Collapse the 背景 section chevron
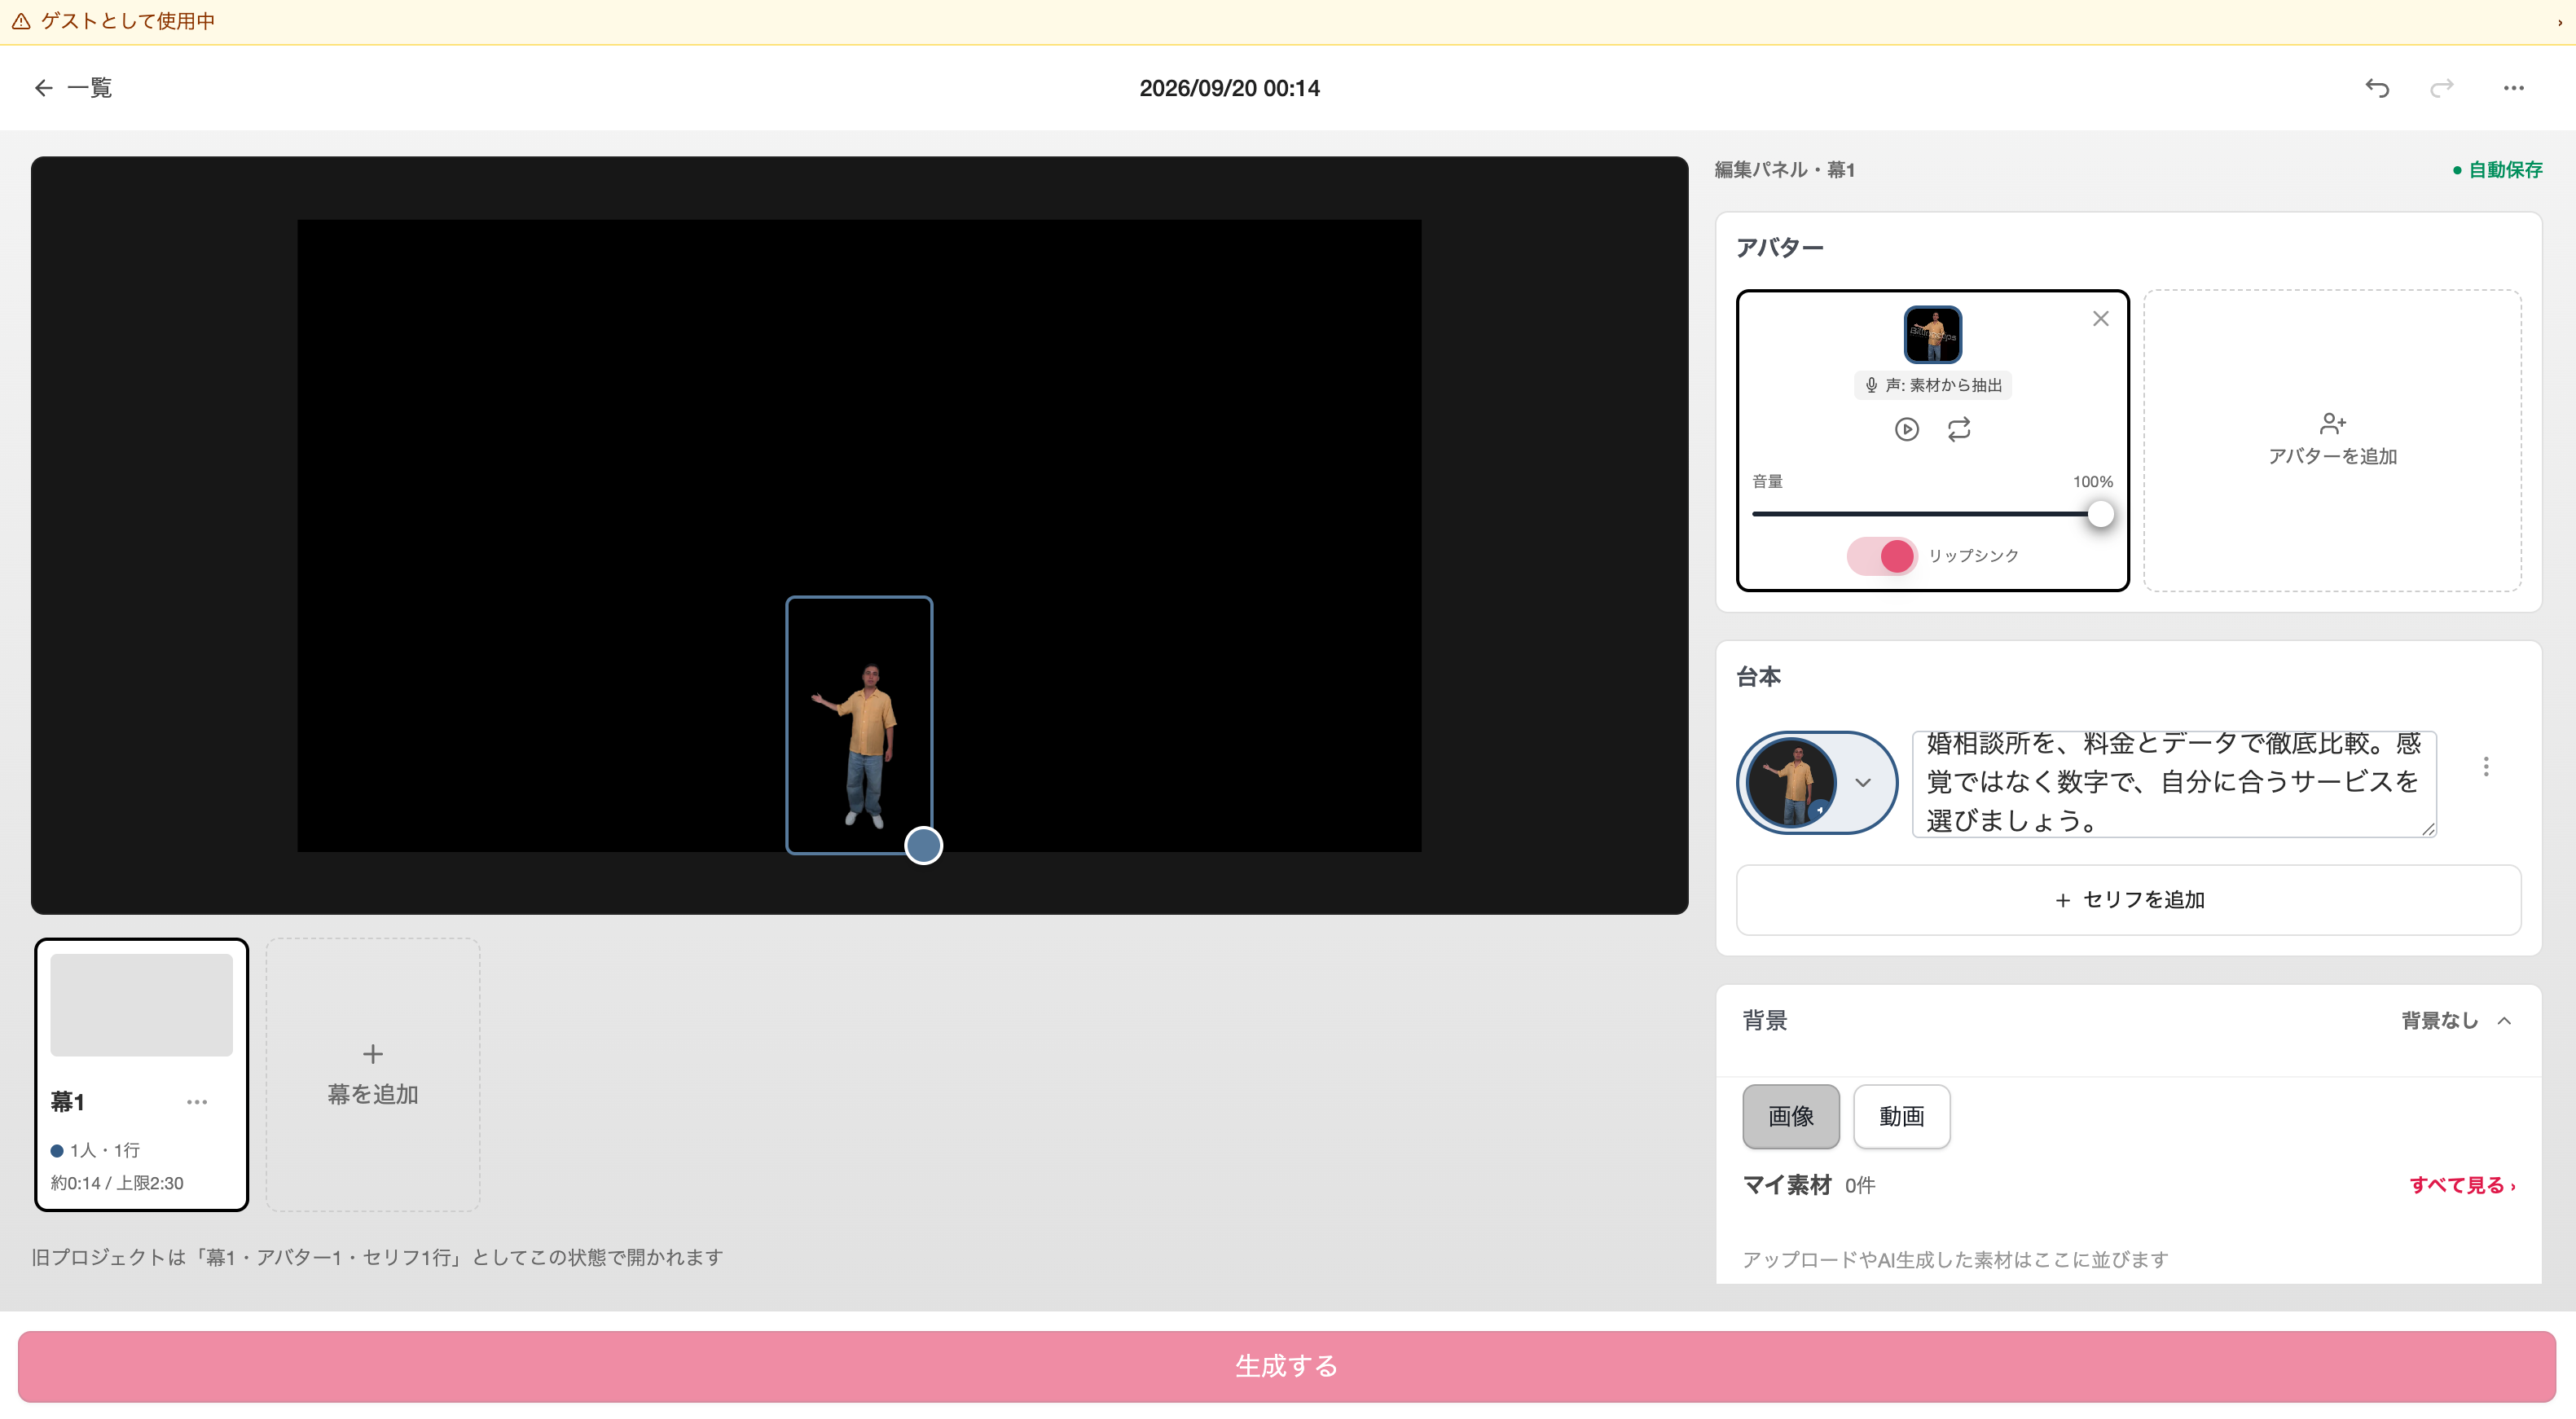This screenshot has height=1419, width=2576. coord(2504,1021)
